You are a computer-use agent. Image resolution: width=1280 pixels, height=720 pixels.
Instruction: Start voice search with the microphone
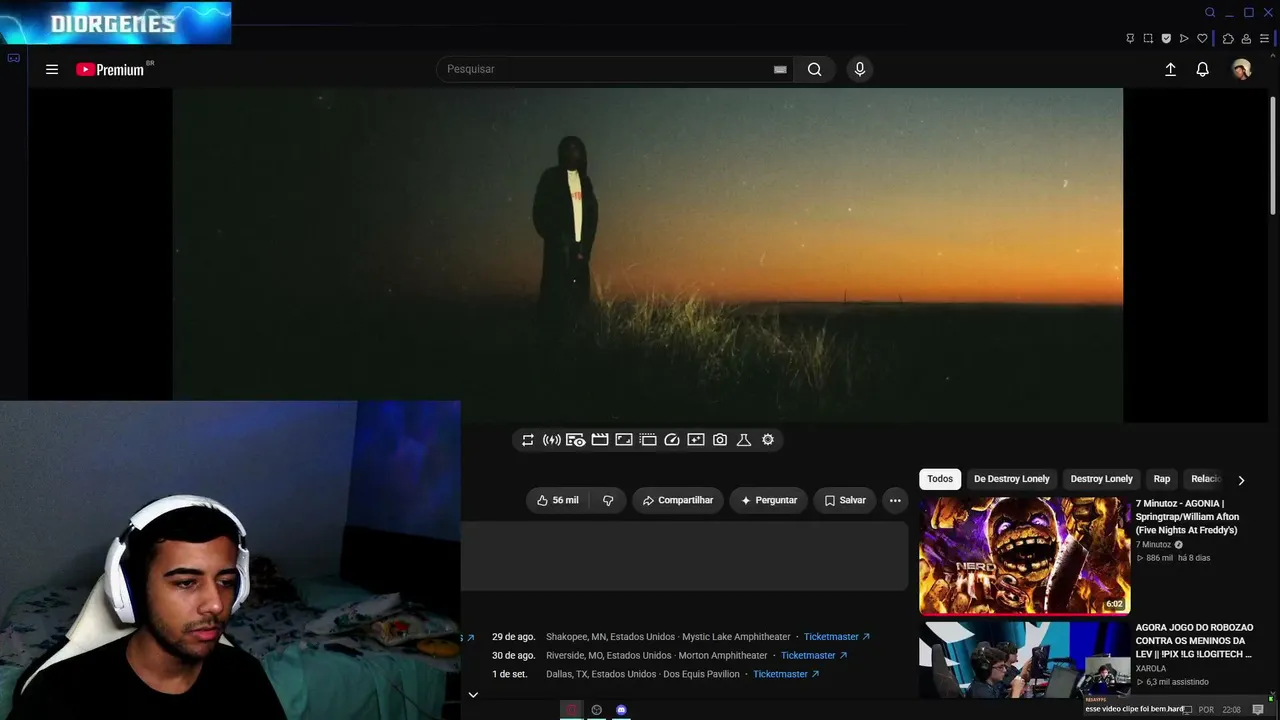tap(859, 69)
